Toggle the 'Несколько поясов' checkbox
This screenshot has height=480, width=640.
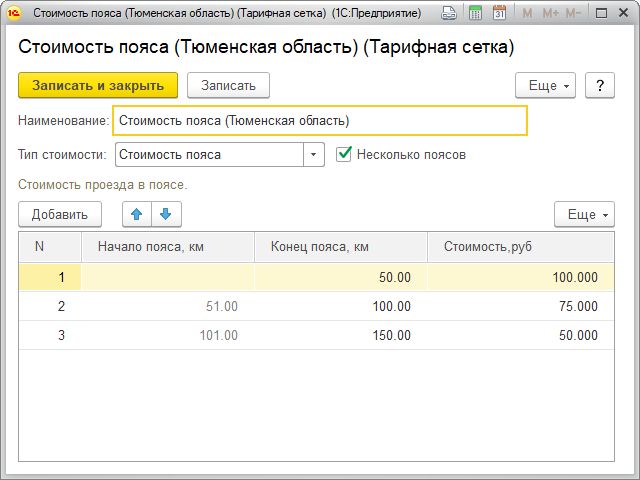click(345, 154)
